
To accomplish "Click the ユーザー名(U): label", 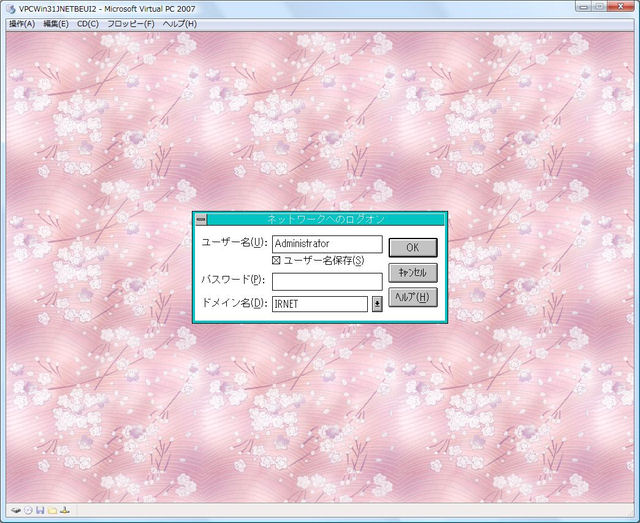I will [x=234, y=243].
